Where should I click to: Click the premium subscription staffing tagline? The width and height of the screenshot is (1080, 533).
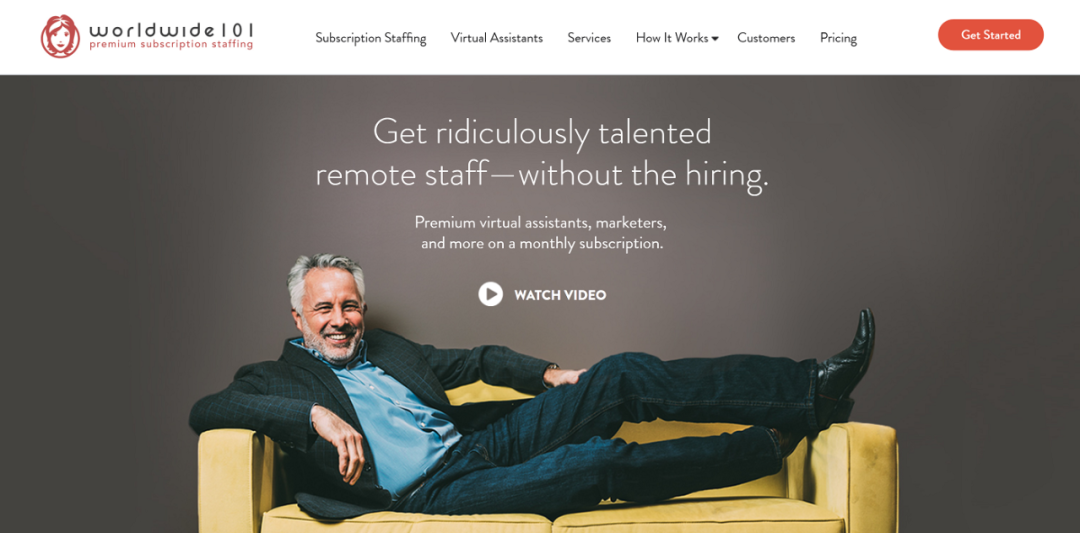tap(171, 45)
